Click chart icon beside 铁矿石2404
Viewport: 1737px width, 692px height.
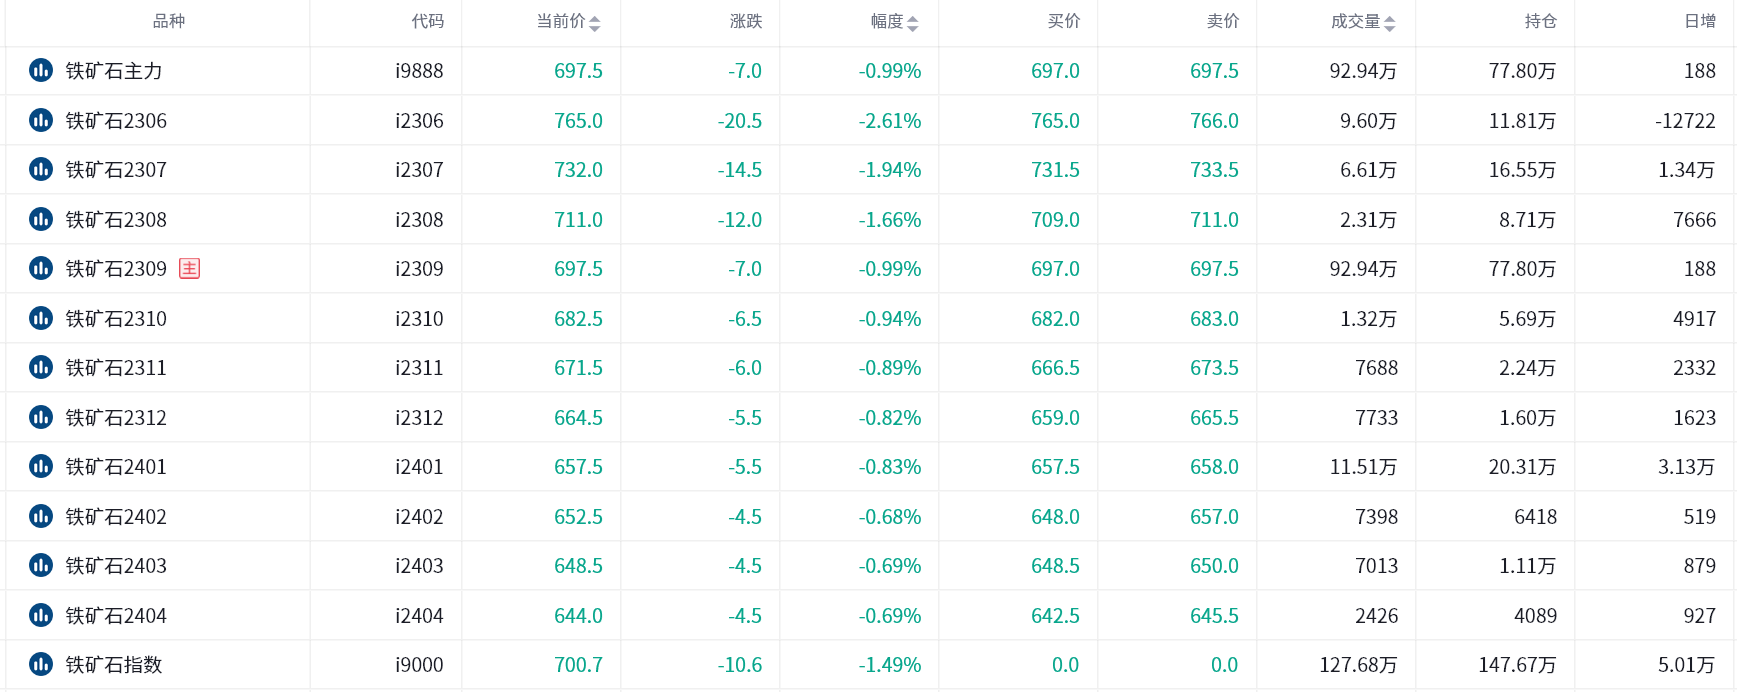[41, 616]
